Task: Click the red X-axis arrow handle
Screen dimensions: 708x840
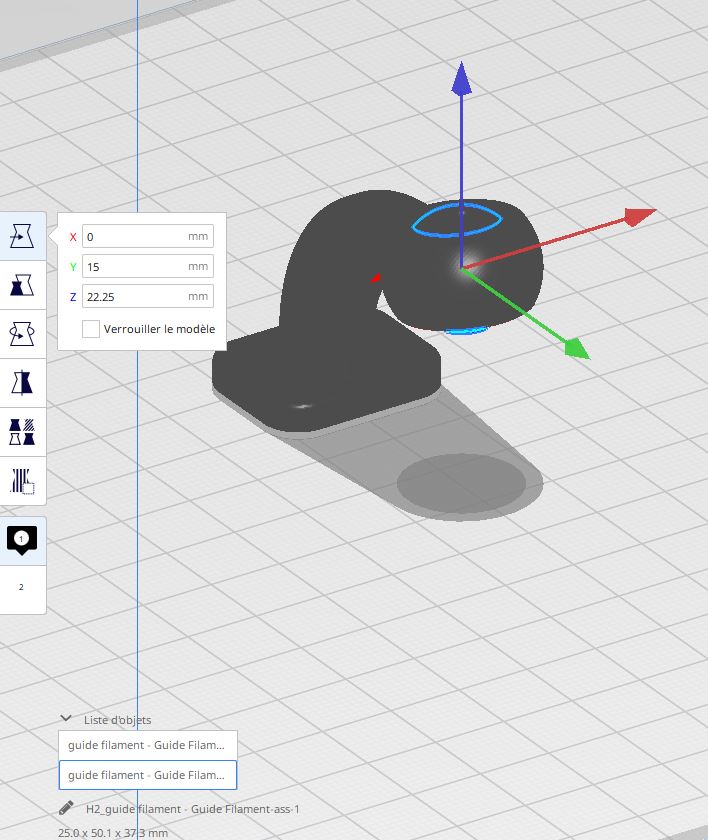Action: (x=638, y=215)
